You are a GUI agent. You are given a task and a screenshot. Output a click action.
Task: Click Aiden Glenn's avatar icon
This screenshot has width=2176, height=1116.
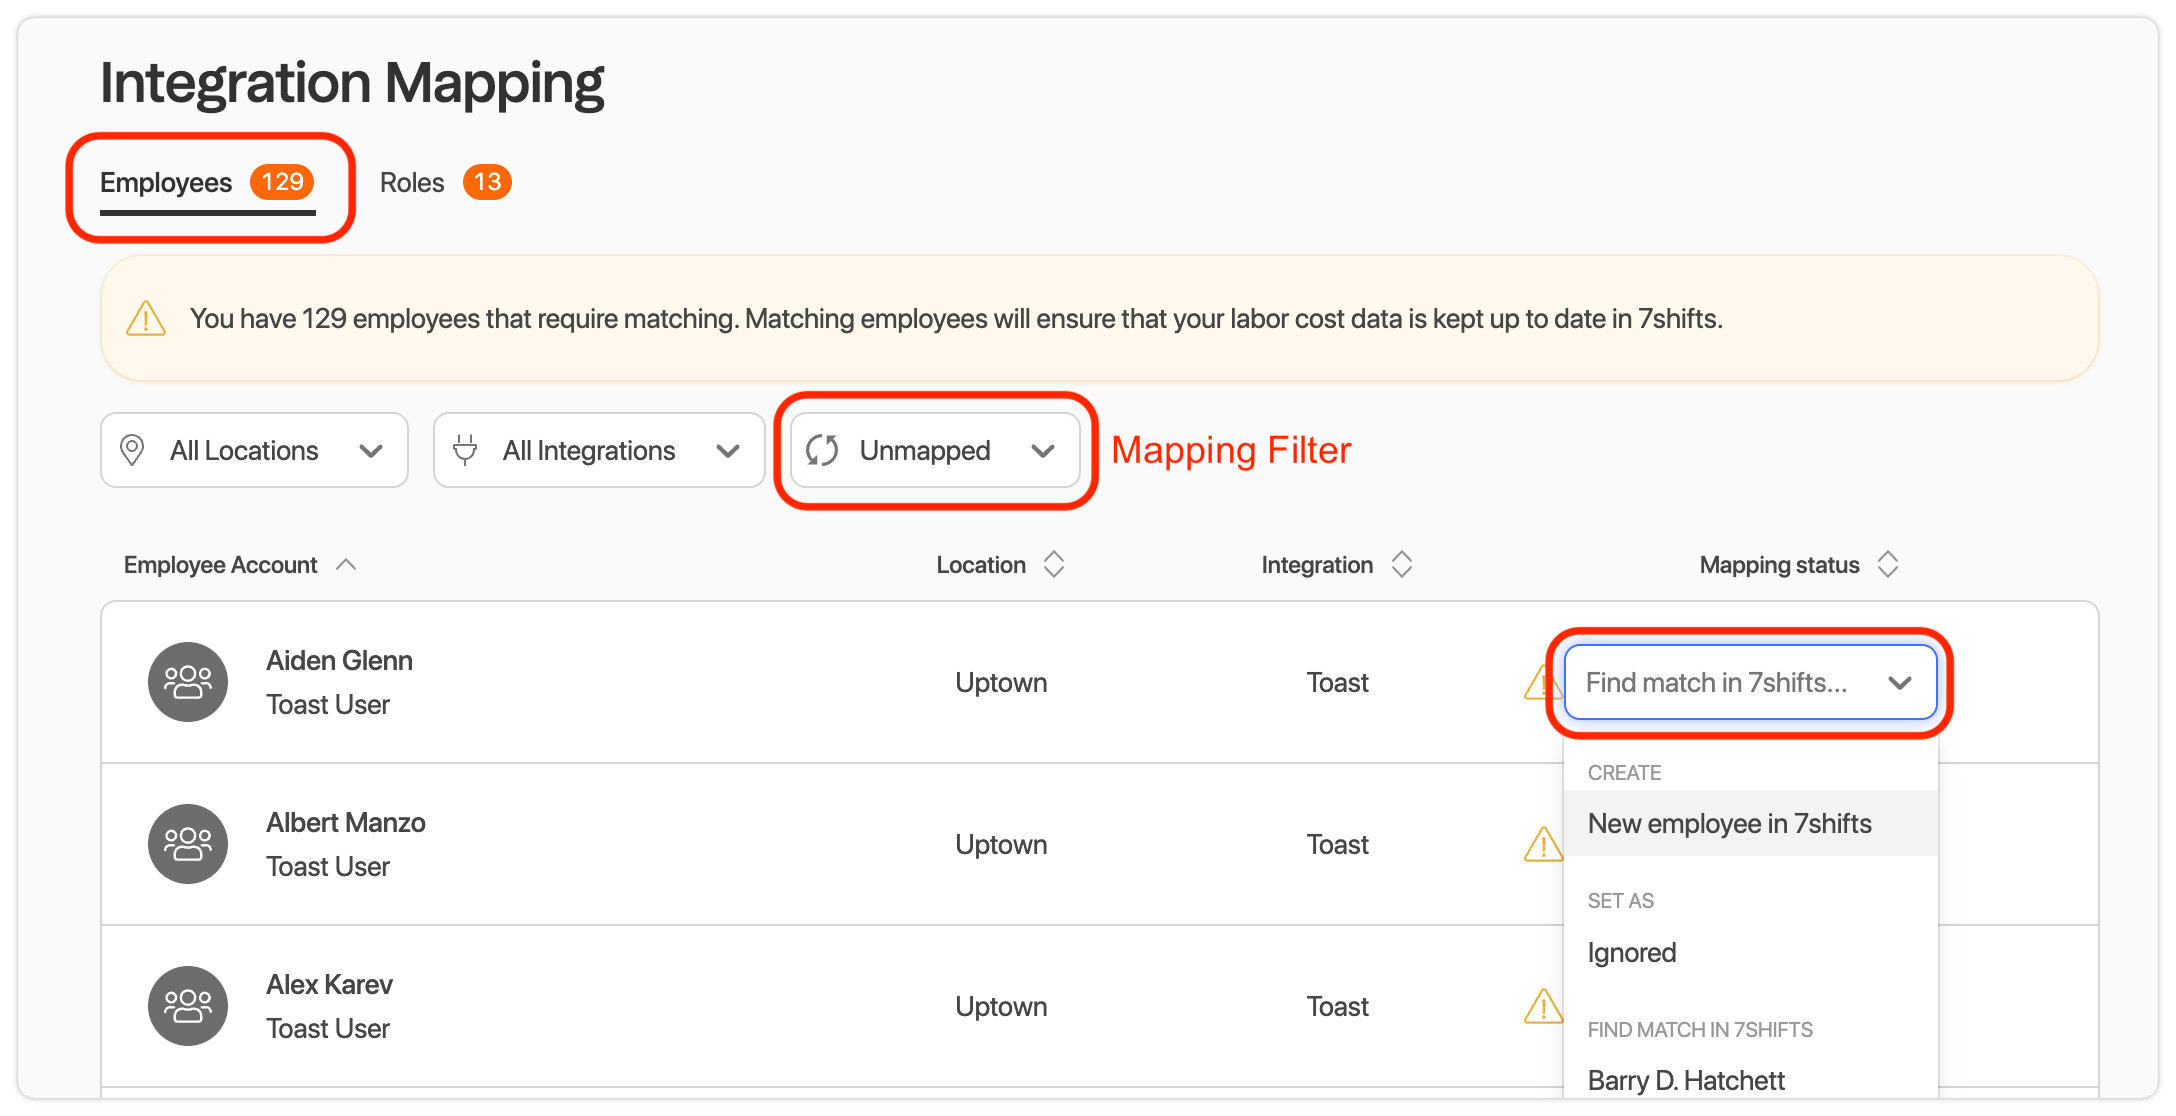[x=188, y=682]
